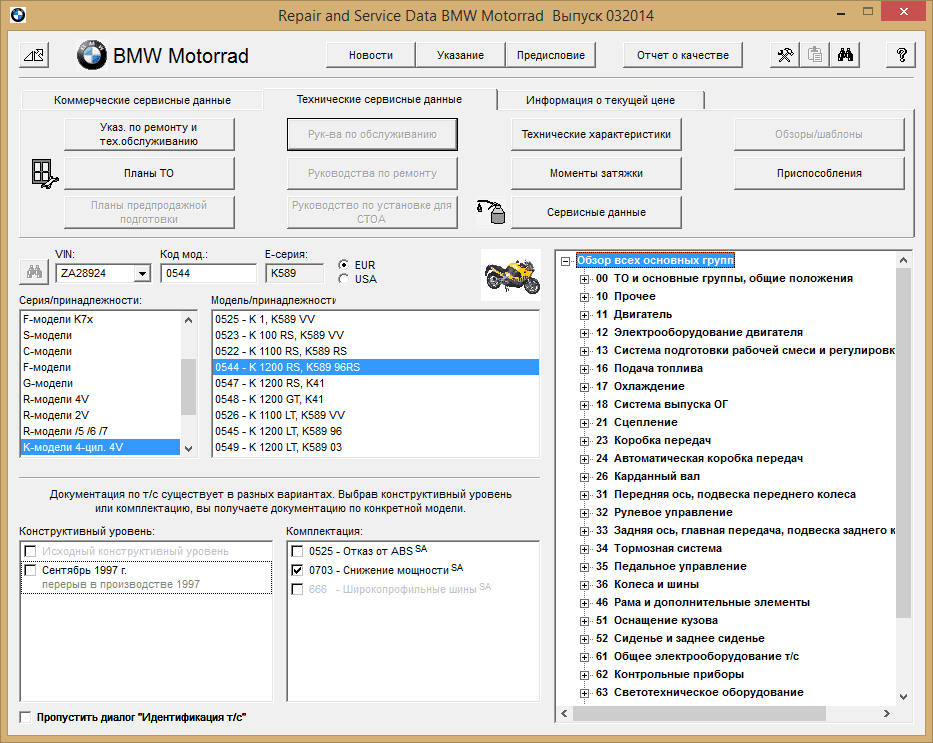
Task: Uncheck 0703 Снижение мощности option
Action: tap(297, 570)
